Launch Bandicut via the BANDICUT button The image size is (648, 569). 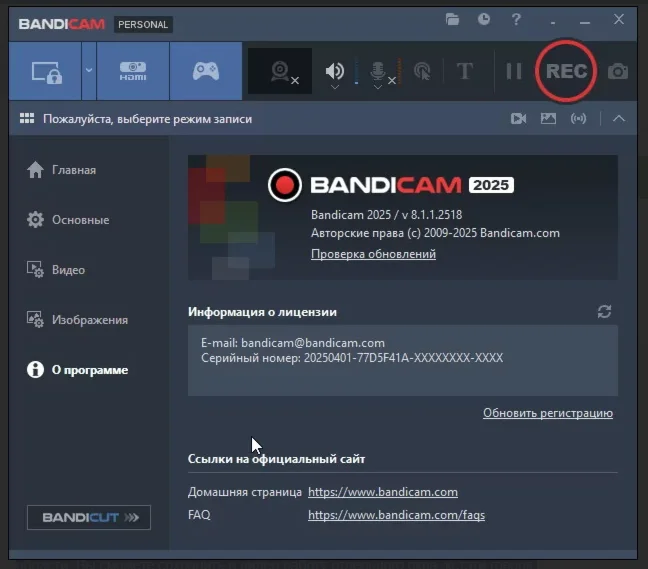click(89, 517)
